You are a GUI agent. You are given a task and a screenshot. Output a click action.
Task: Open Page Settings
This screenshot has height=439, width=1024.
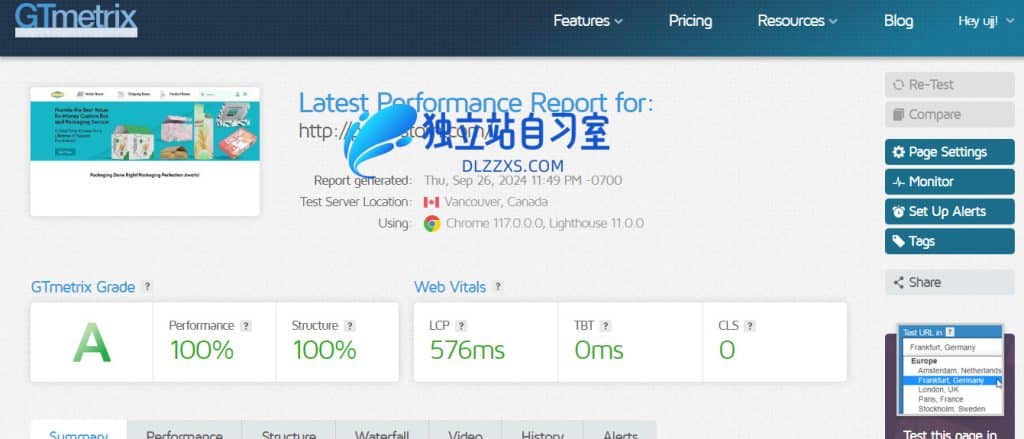[950, 152]
